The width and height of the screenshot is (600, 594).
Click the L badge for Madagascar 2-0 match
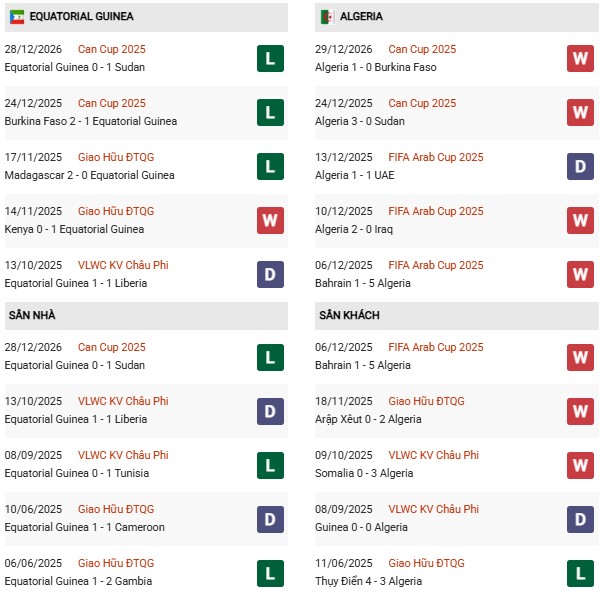[270, 166]
